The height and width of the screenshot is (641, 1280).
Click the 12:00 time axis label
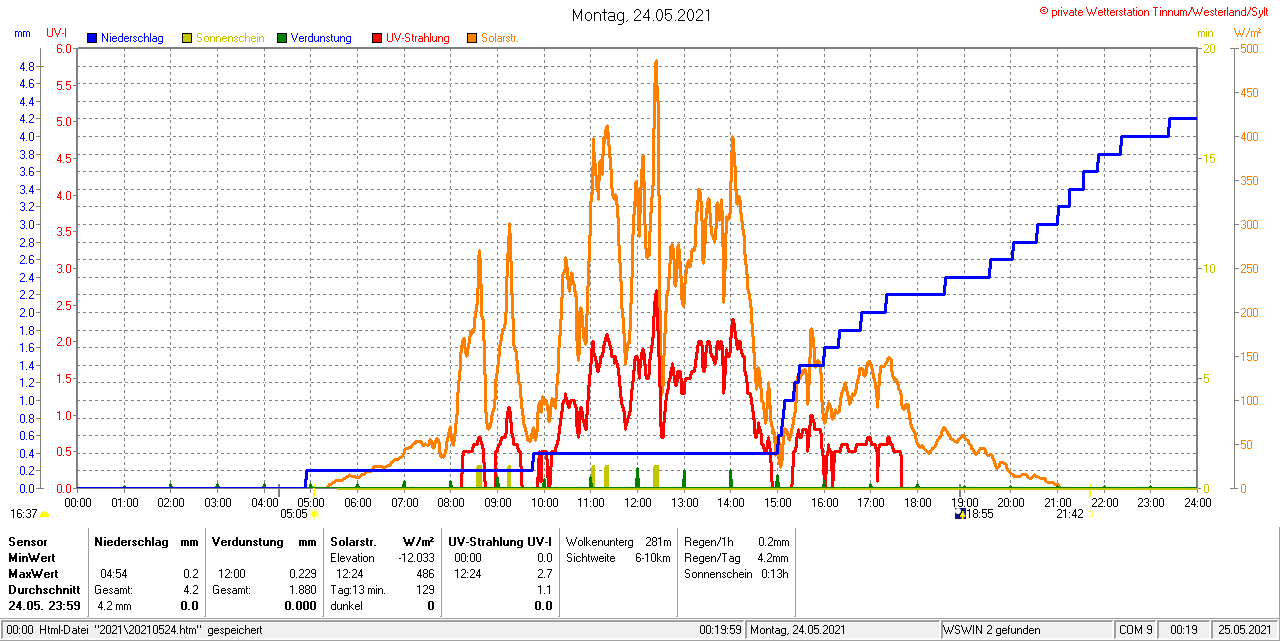[638, 501]
